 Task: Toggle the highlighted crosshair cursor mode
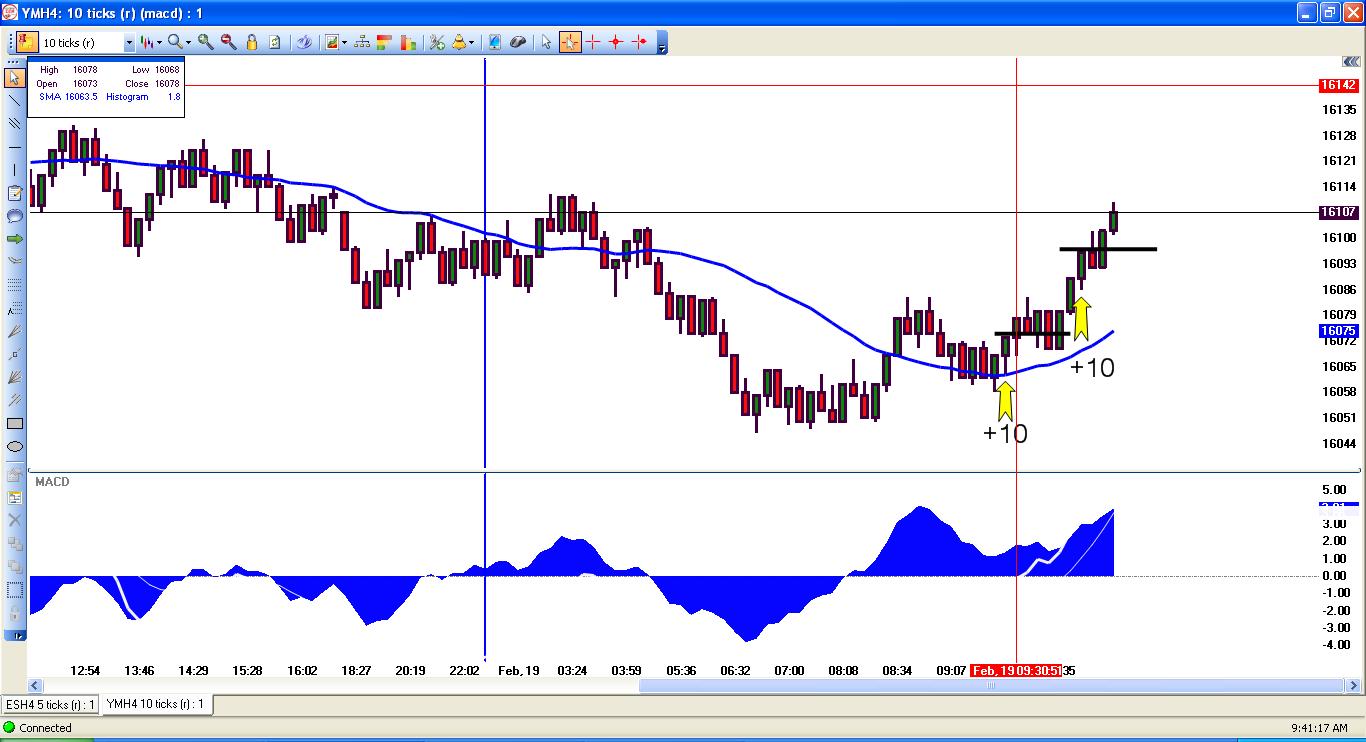tap(570, 42)
